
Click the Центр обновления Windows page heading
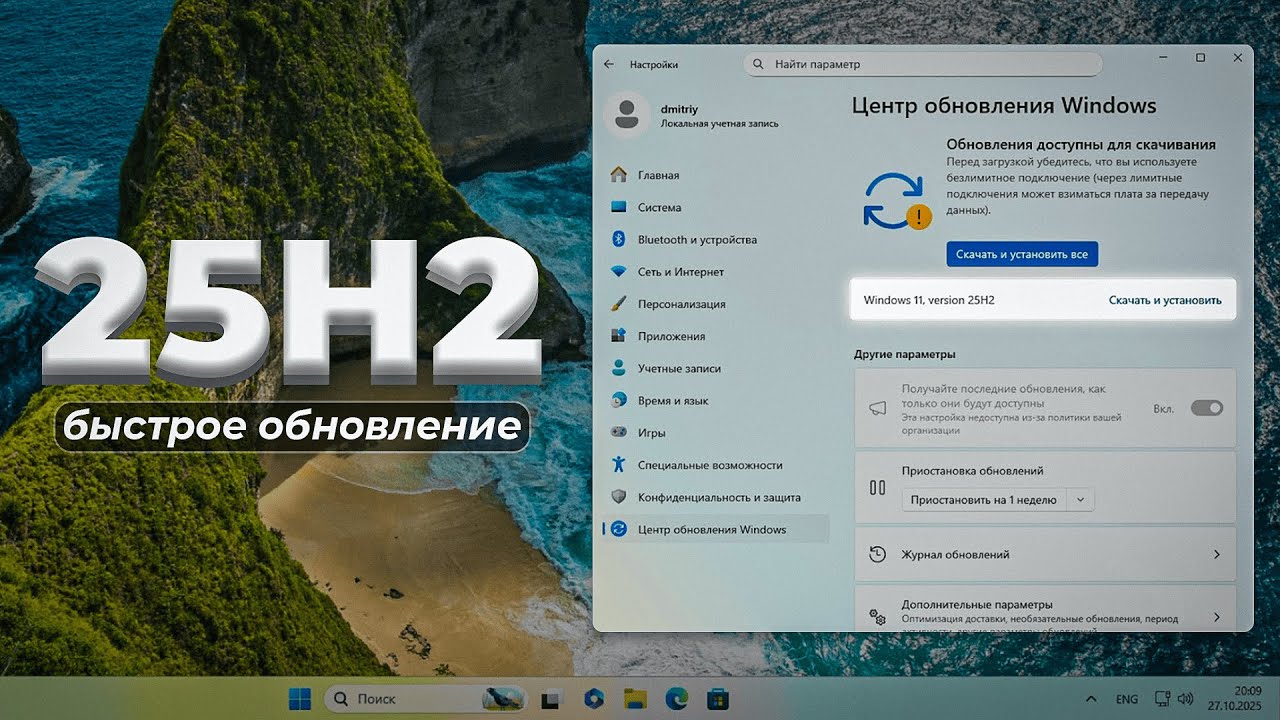1004,106
